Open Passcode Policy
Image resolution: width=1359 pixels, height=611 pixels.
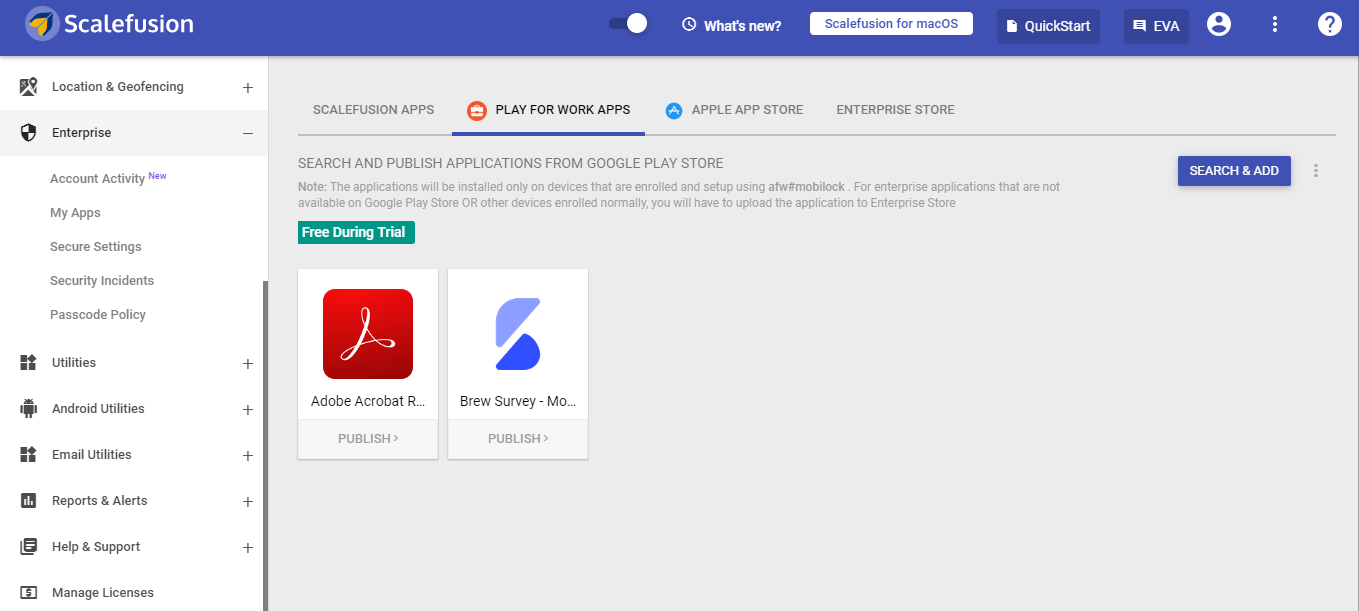click(x=98, y=315)
